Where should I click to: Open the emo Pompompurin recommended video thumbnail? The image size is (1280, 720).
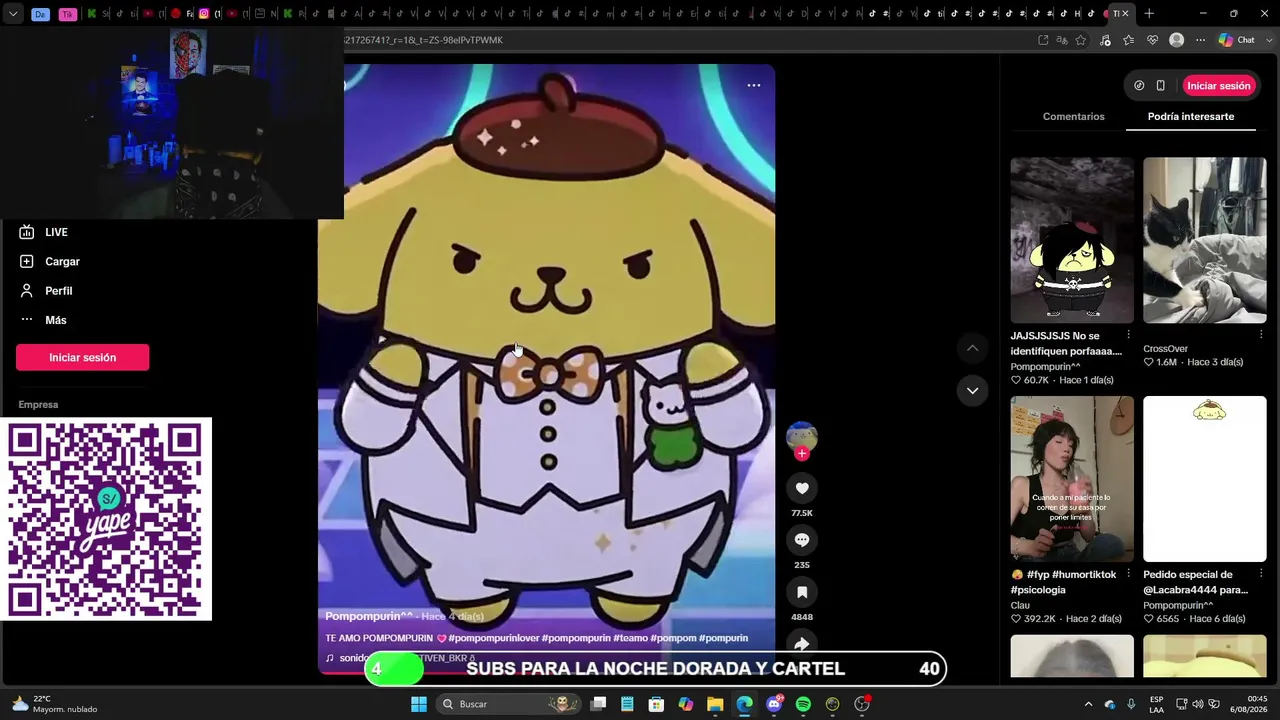tap(1072, 240)
